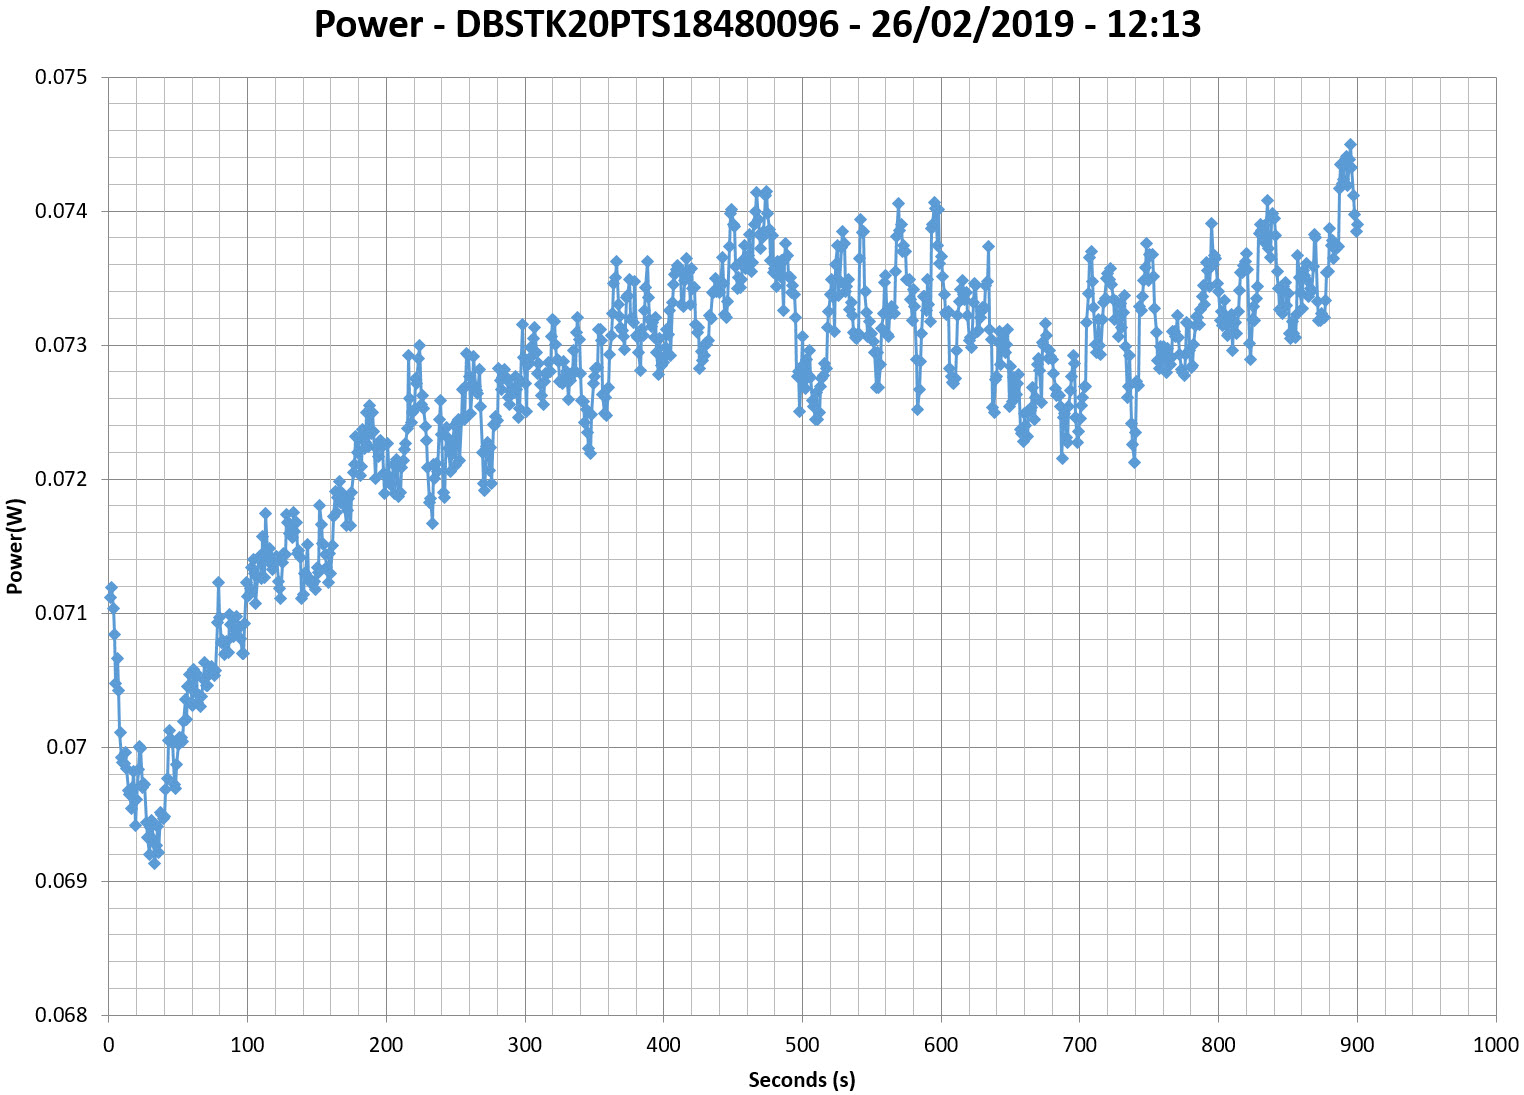Select the lowest data point below 0.0692
1524x1095 pixels.
point(154,862)
